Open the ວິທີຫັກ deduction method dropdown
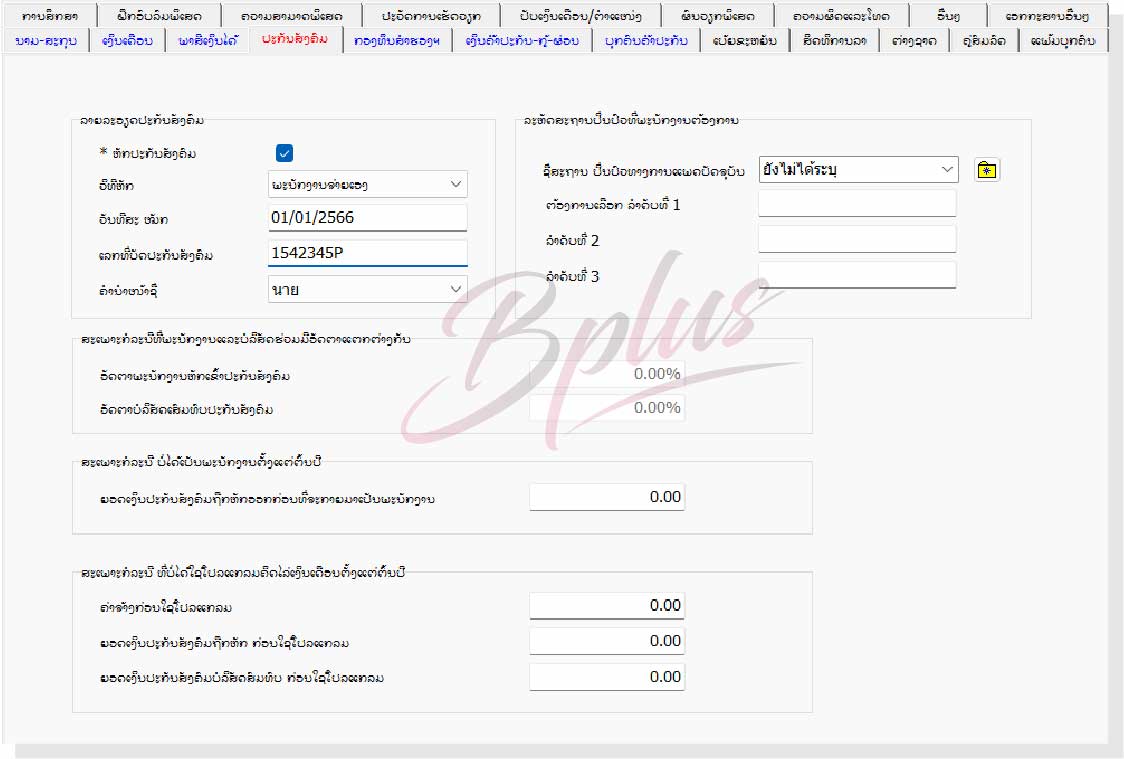The width and height of the screenshot is (1124, 759). (x=368, y=184)
